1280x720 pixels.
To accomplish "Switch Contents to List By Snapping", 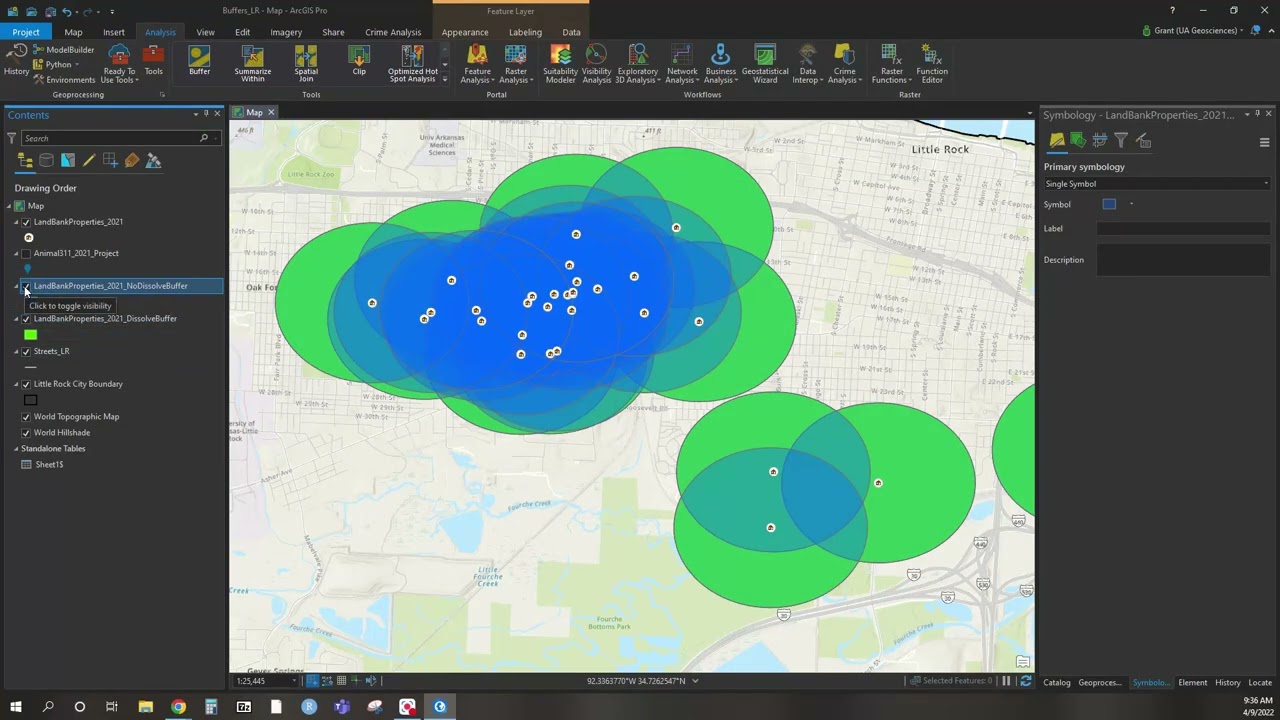I will click(110, 160).
